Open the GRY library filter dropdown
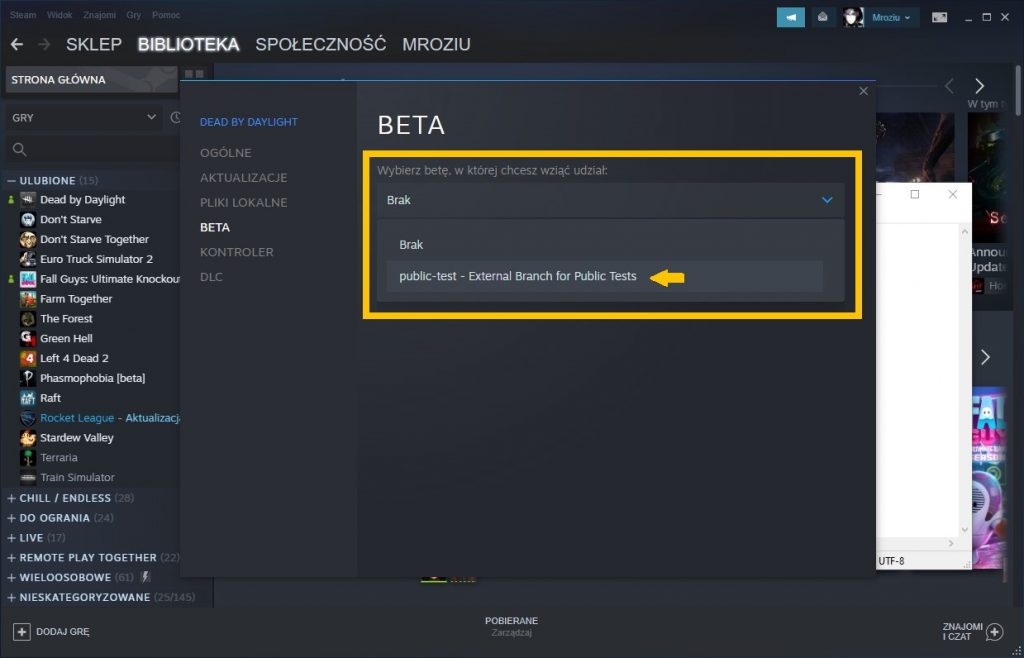 [x=84, y=118]
